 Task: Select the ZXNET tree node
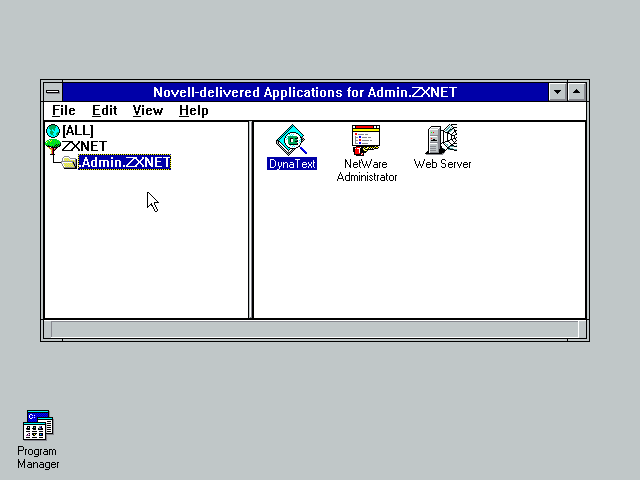coord(84,146)
